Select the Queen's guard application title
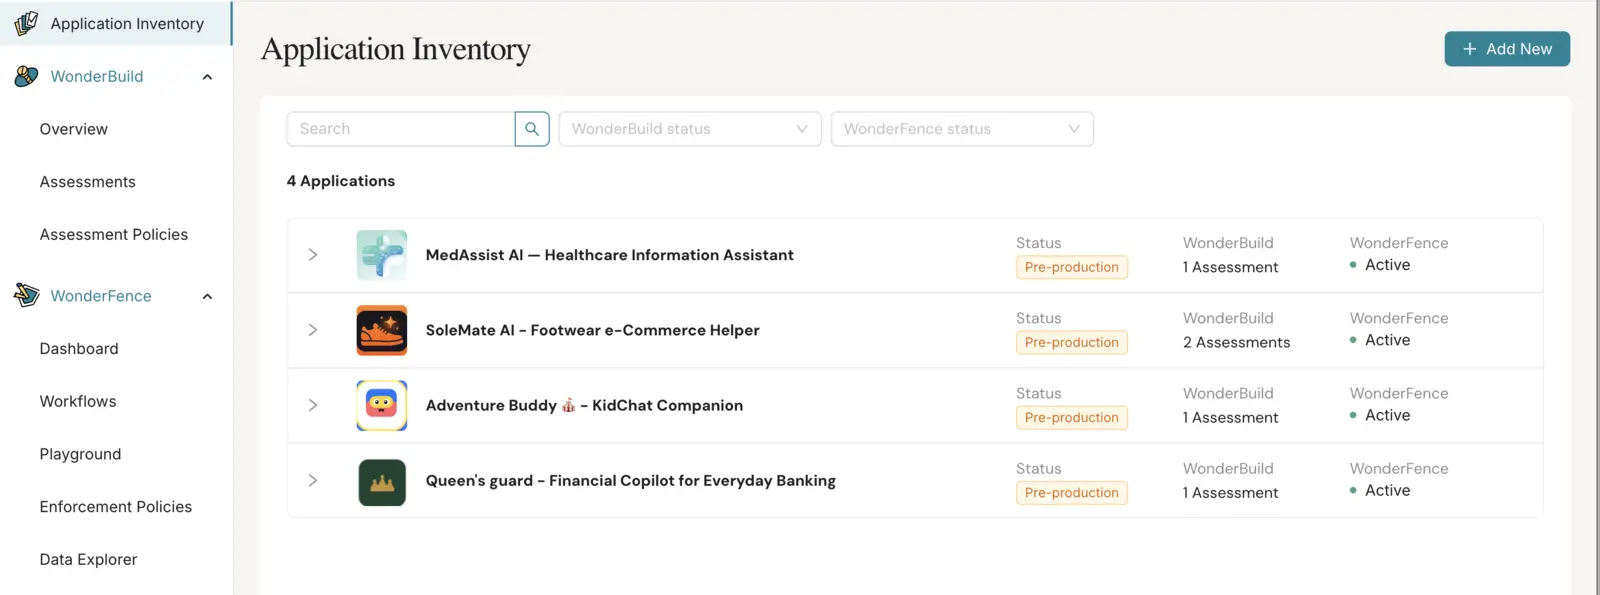Screen dimensions: 1600x595 631,481
